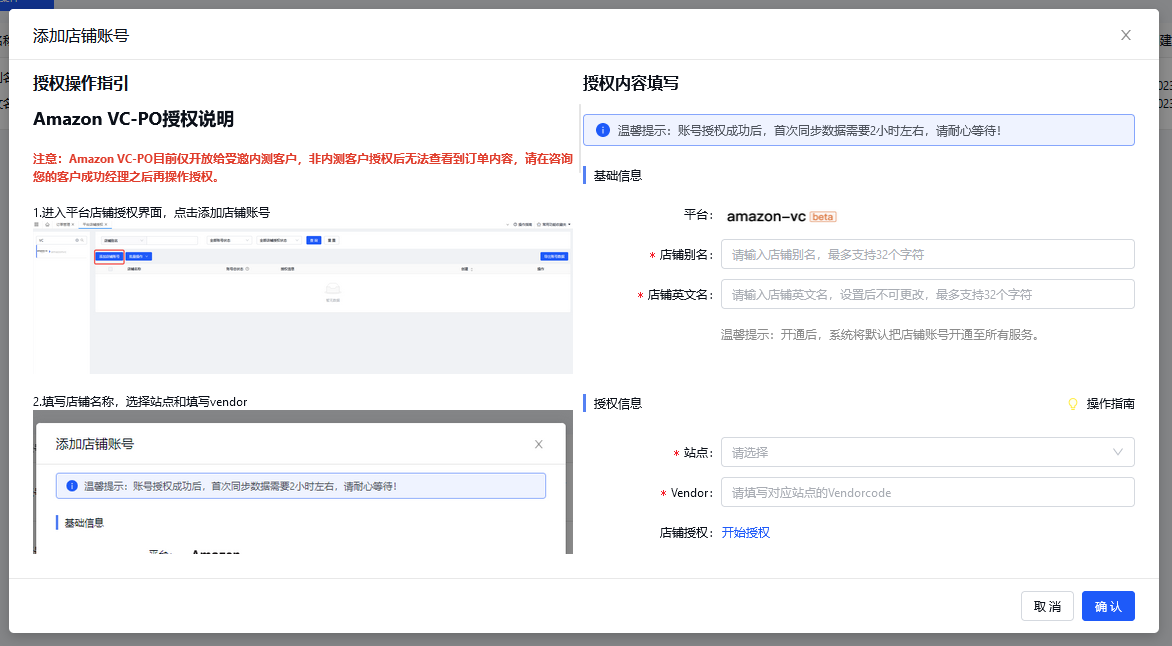Focus the 店铺英文名 input field
This screenshot has width=1172, height=646.
pyautogui.click(x=928, y=294)
